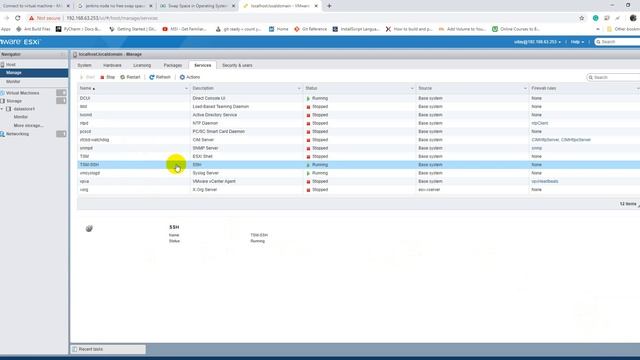Open the Name column dropdown arrow
The height and width of the screenshot is (360, 640).
pyautogui.click(x=186, y=89)
